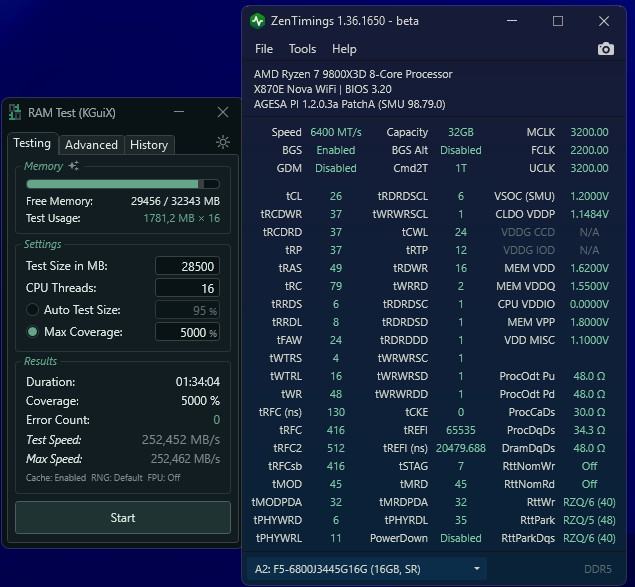Click the tRAS value 49
The image size is (635, 587).
click(x=336, y=268)
